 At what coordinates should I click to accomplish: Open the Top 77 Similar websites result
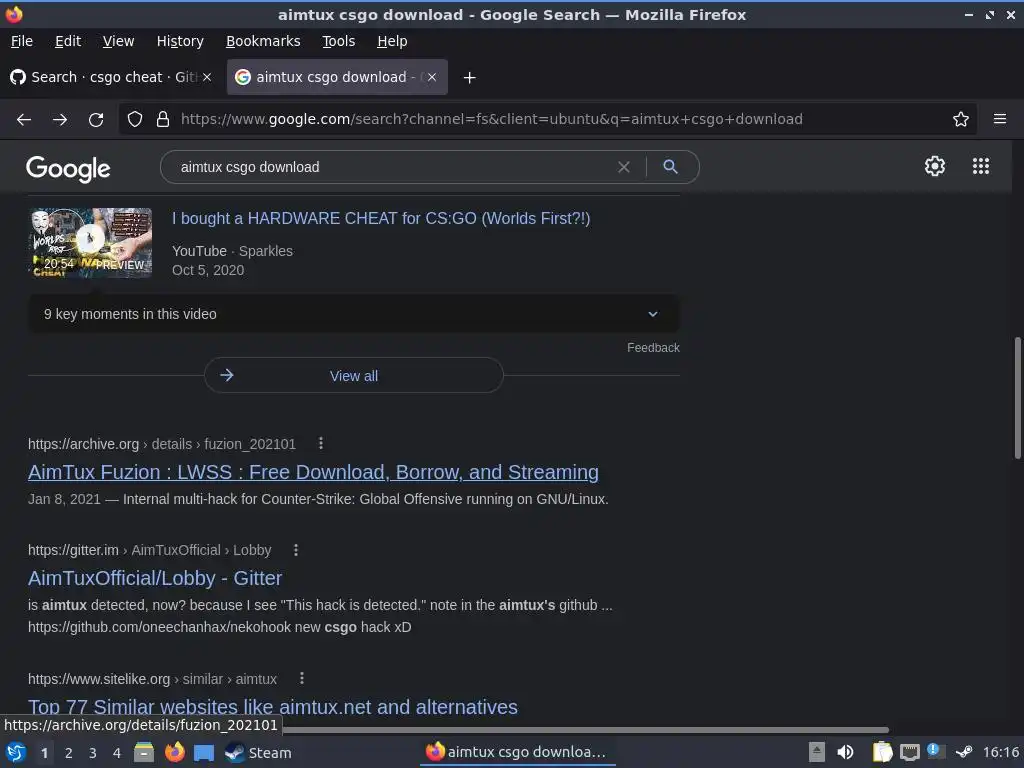coord(273,707)
